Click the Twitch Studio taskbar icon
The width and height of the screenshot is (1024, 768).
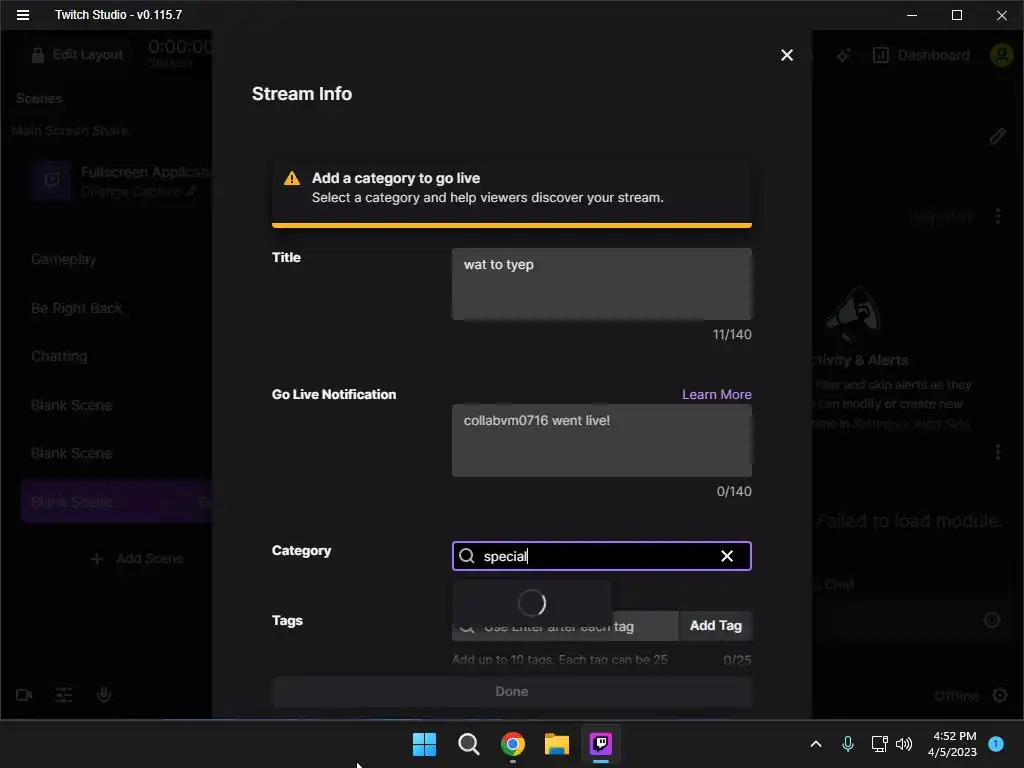coord(601,744)
